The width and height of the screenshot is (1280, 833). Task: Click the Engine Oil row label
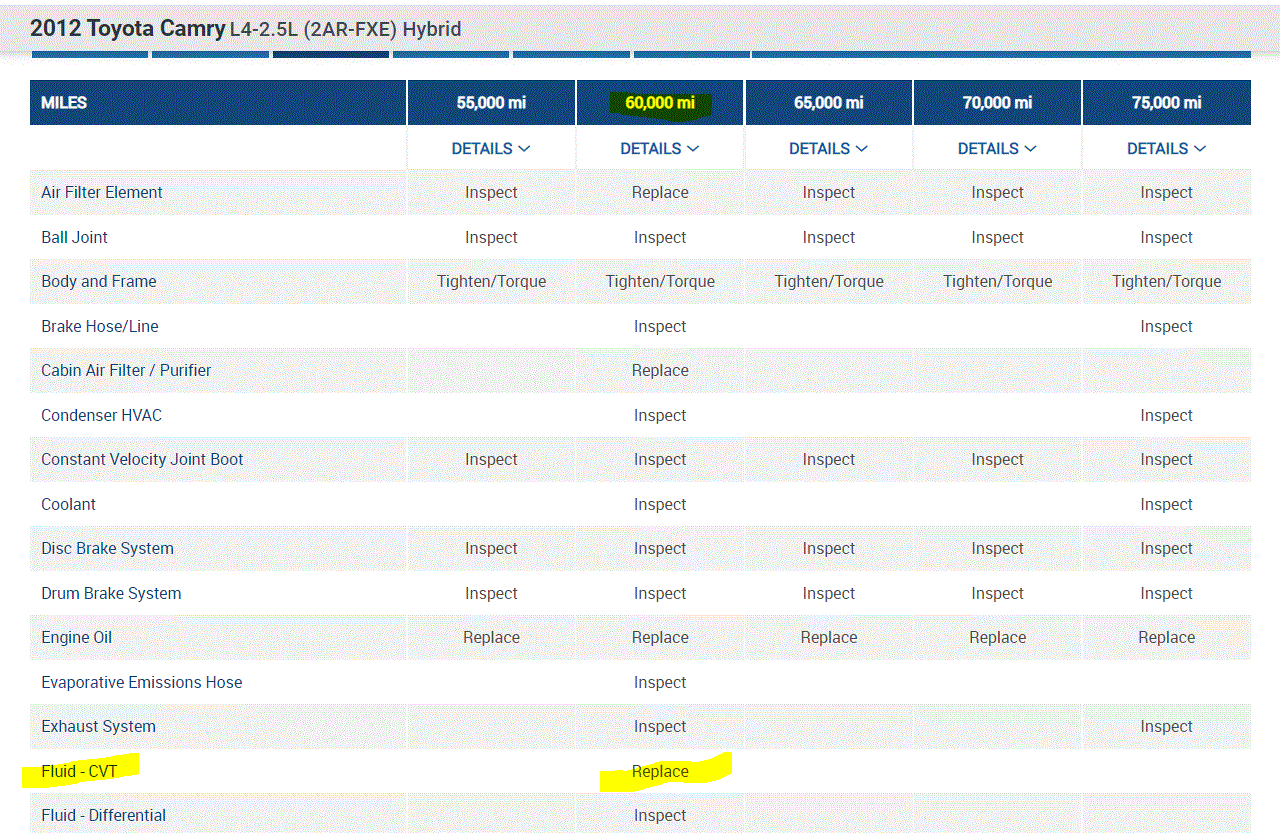(x=77, y=637)
